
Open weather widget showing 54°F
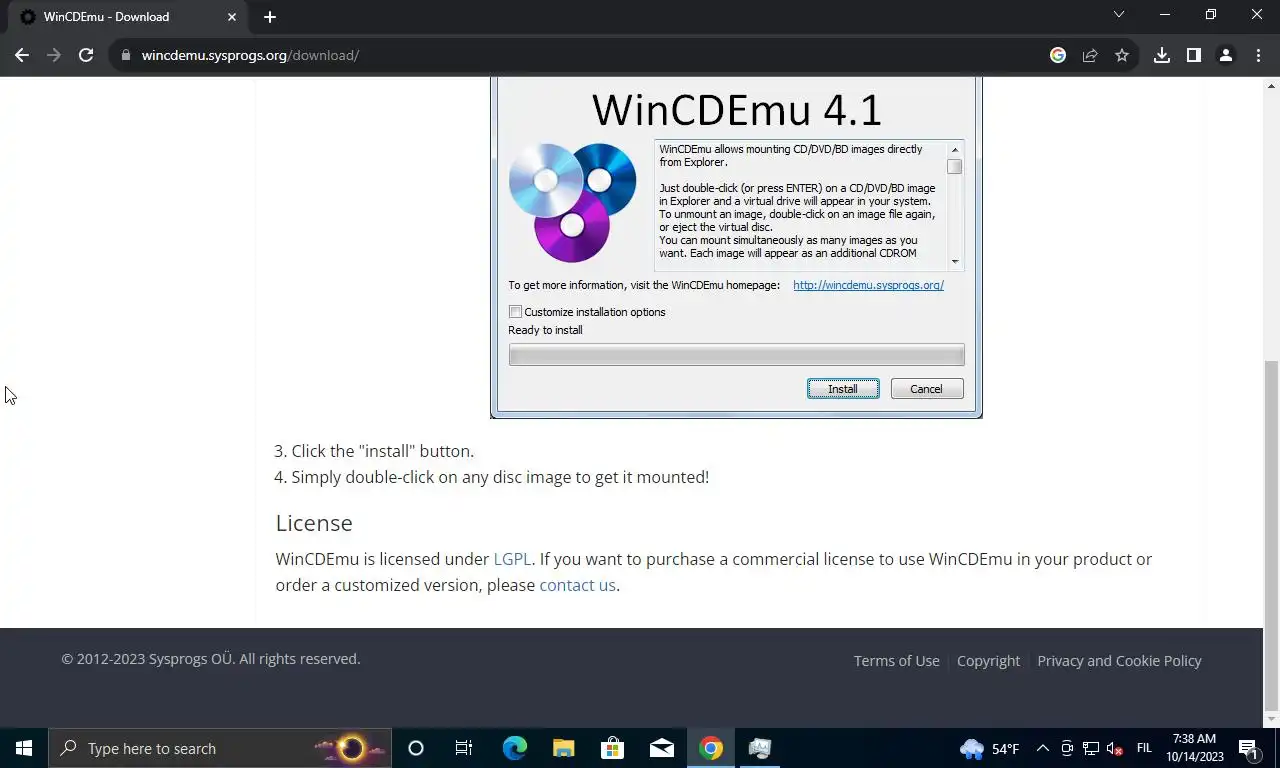tap(990, 748)
